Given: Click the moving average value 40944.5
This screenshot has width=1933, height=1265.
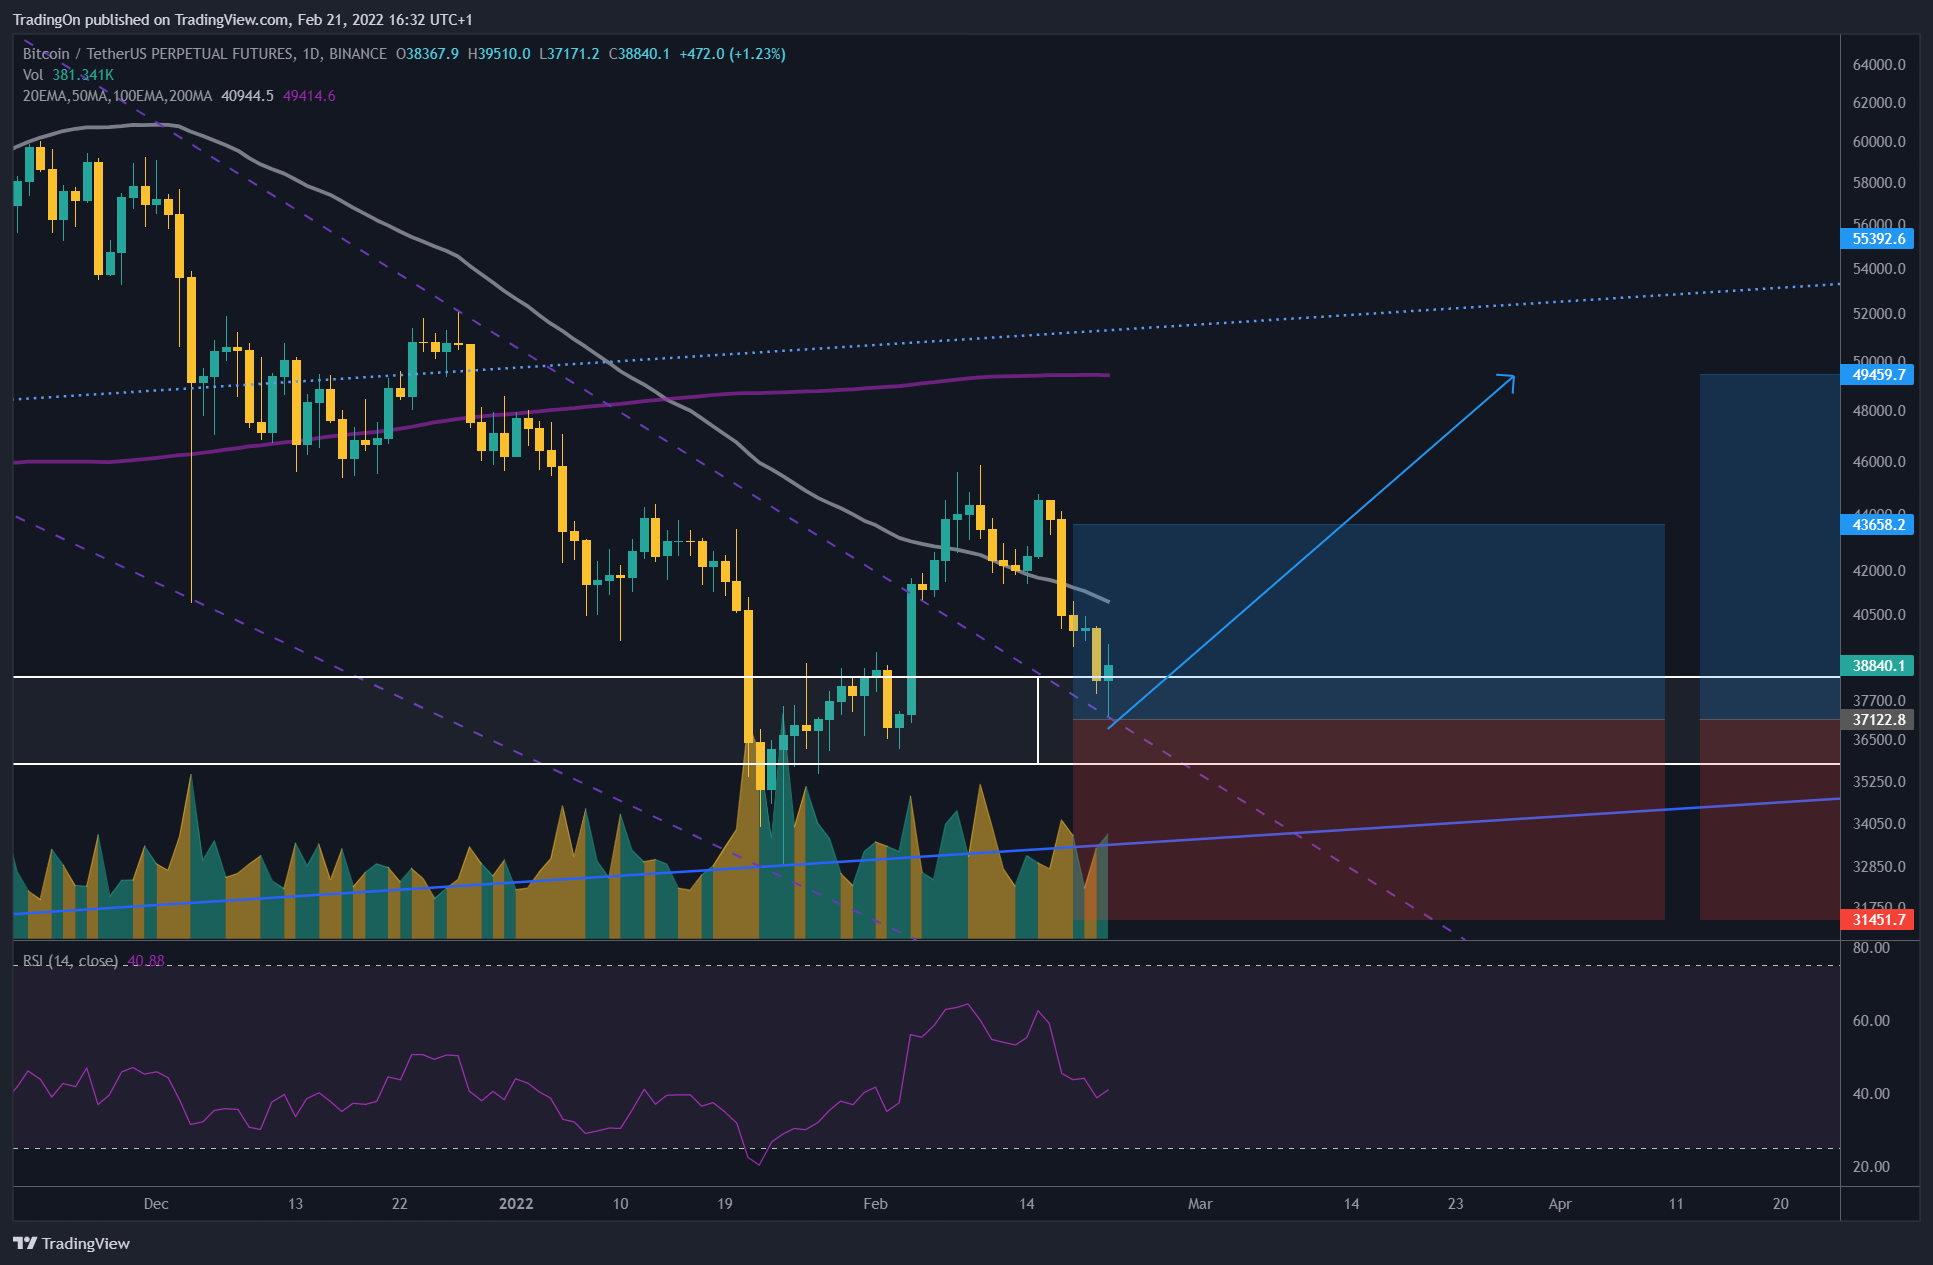Looking at the screenshot, I should [x=247, y=96].
